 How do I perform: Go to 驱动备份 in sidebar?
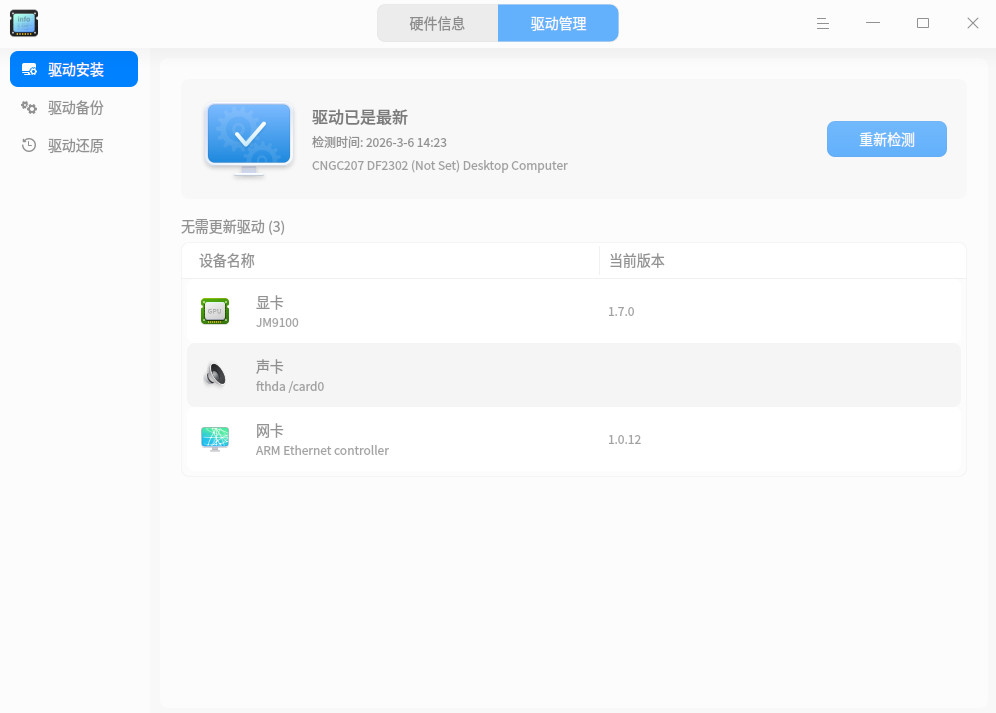coord(74,107)
